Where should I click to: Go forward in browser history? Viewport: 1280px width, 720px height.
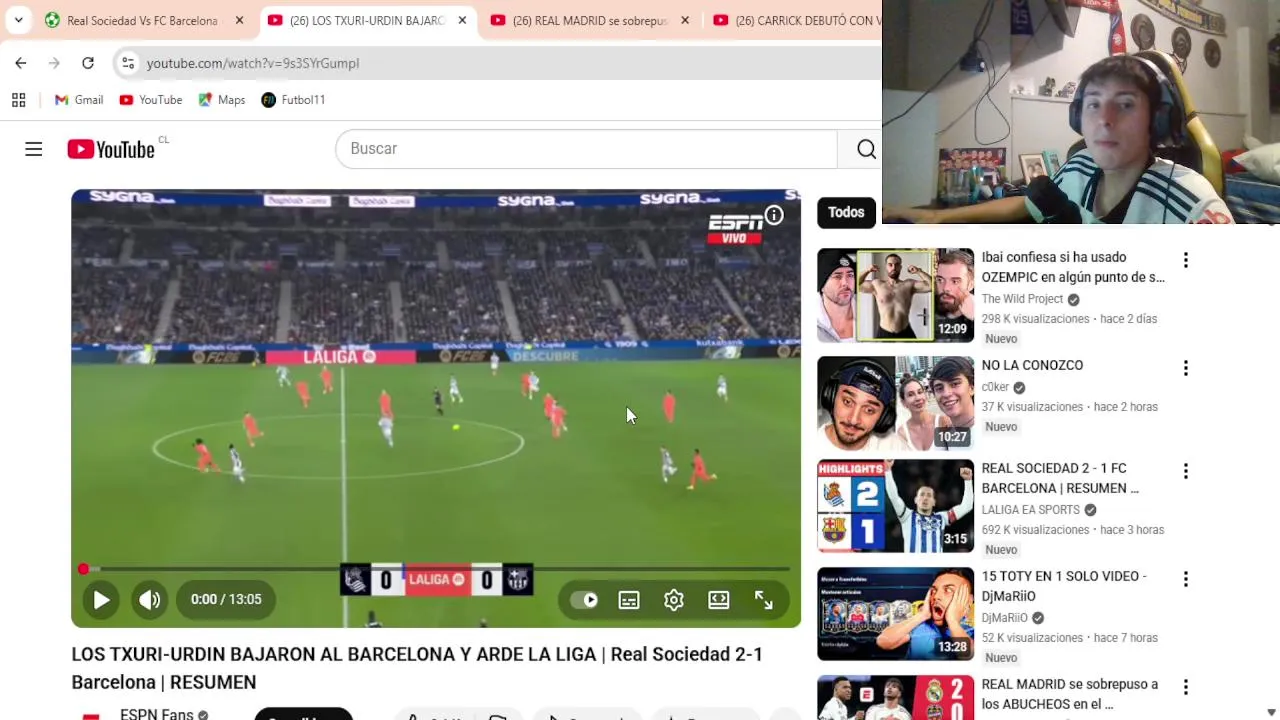pos(54,63)
